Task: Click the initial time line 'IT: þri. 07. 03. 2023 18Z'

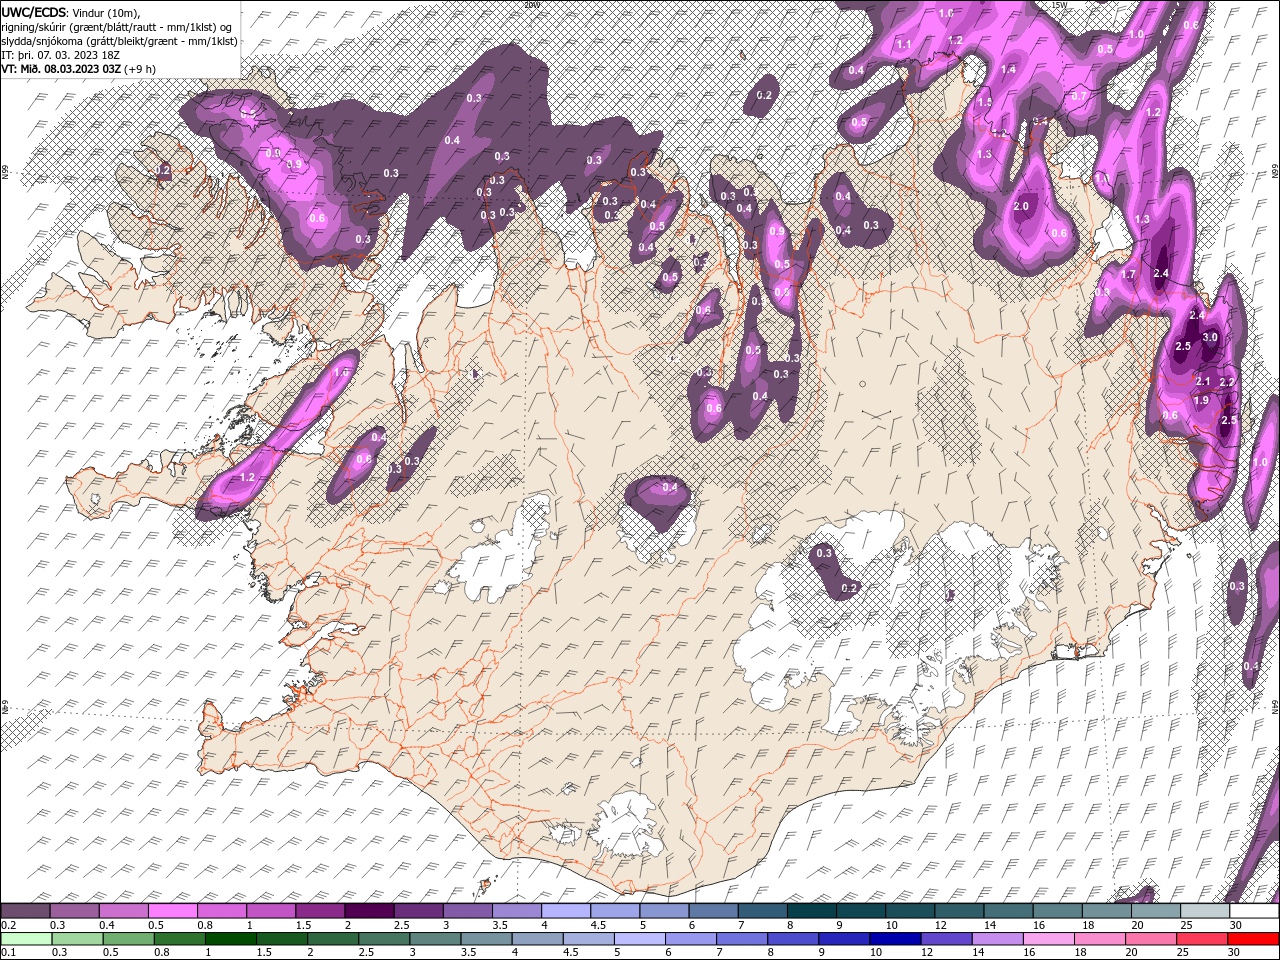Action: coord(61,55)
